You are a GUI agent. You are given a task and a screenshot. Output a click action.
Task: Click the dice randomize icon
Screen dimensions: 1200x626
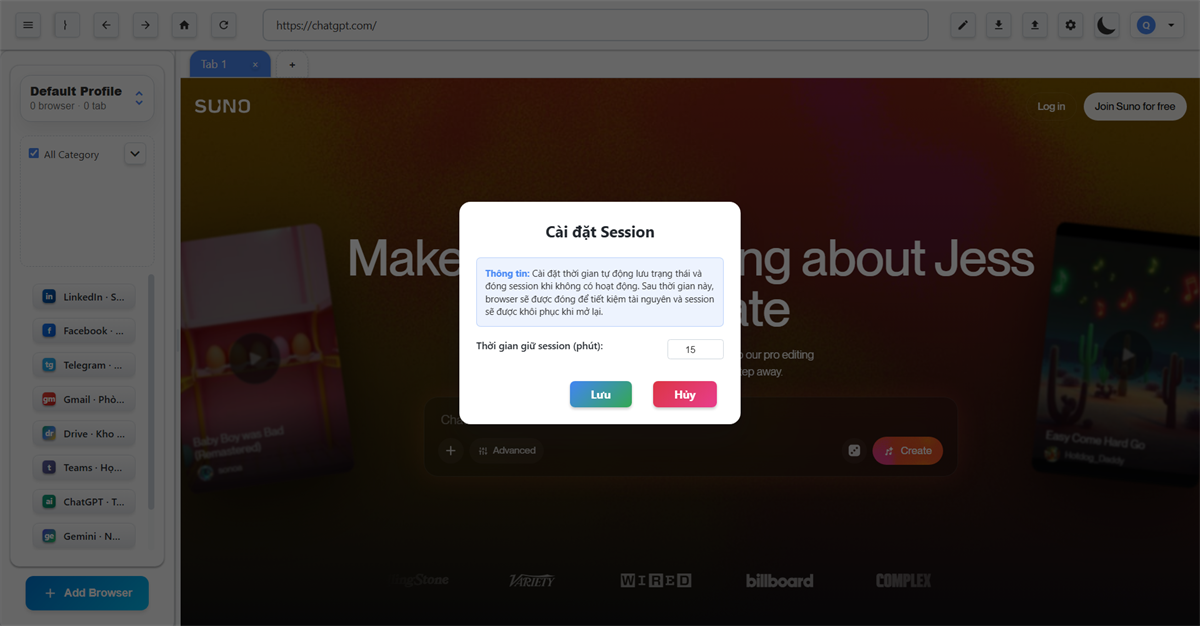pos(854,451)
